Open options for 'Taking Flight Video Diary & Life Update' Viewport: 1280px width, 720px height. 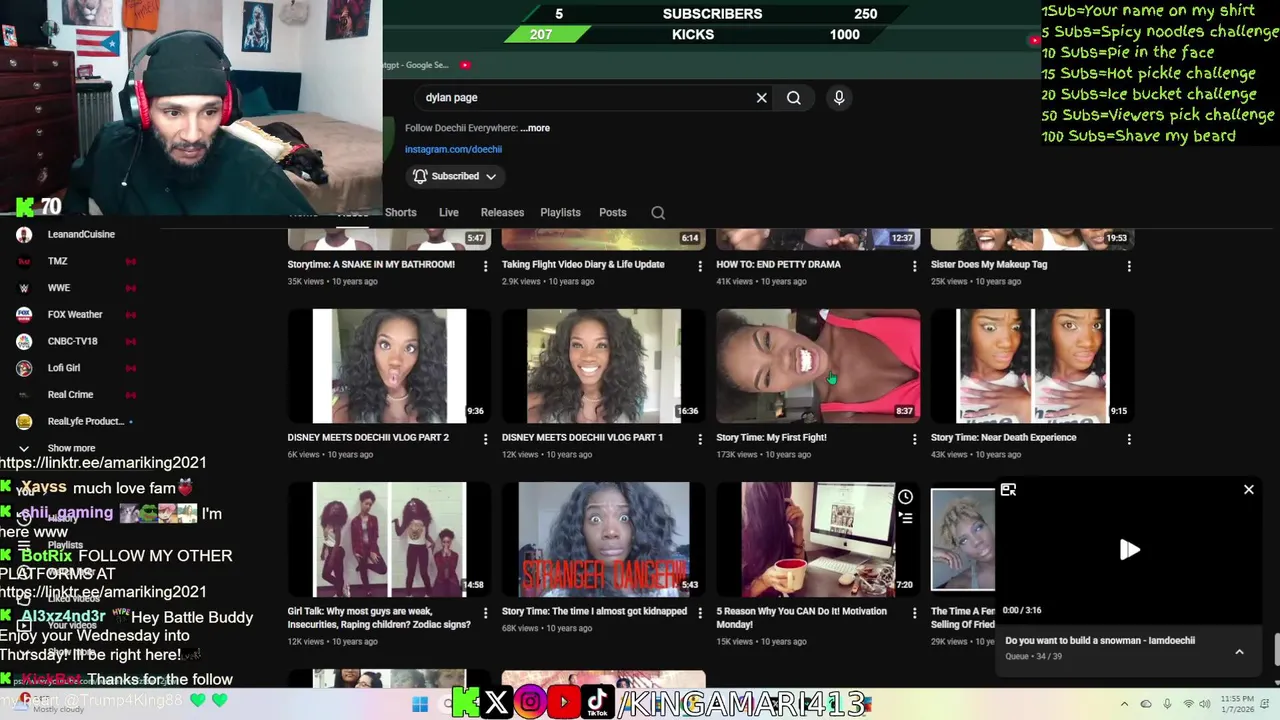(x=700, y=266)
